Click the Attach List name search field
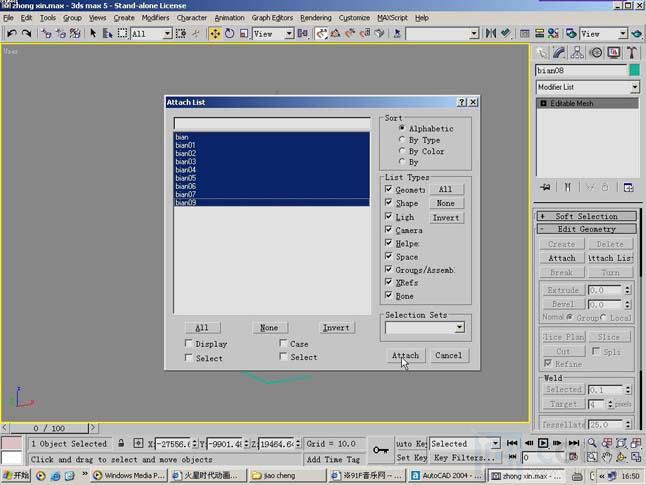 click(x=272, y=124)
